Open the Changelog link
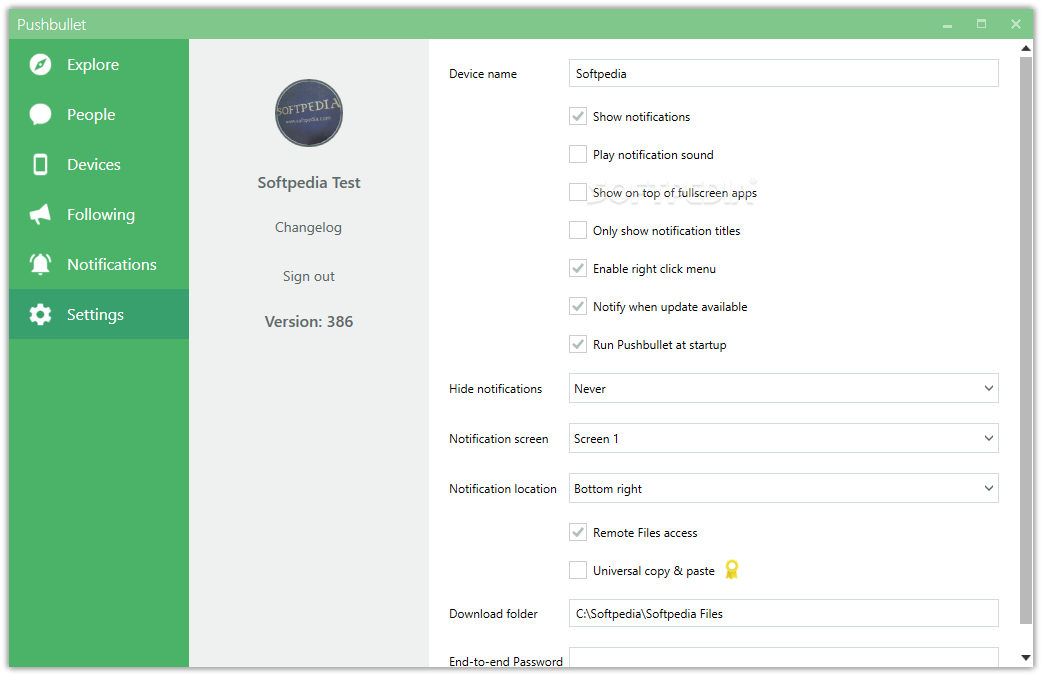Image resolution: width=1042 pixels, height=676 pixels. pos(308,227)
